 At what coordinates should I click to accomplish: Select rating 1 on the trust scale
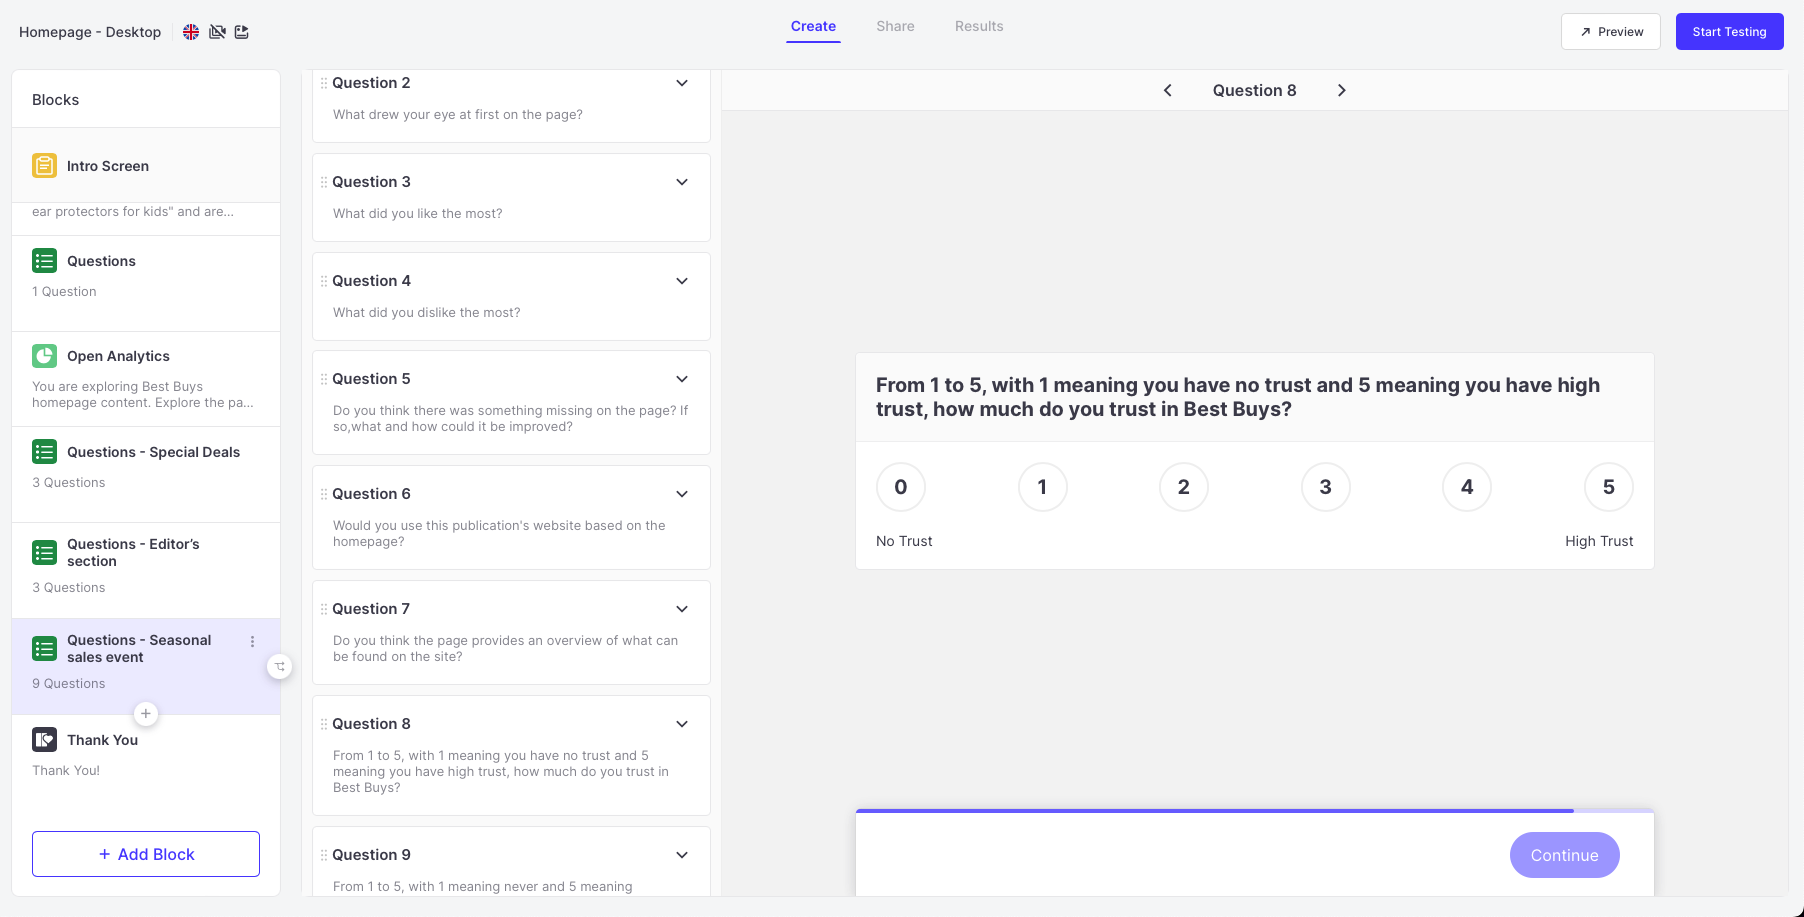click(x=1042, y=487)
